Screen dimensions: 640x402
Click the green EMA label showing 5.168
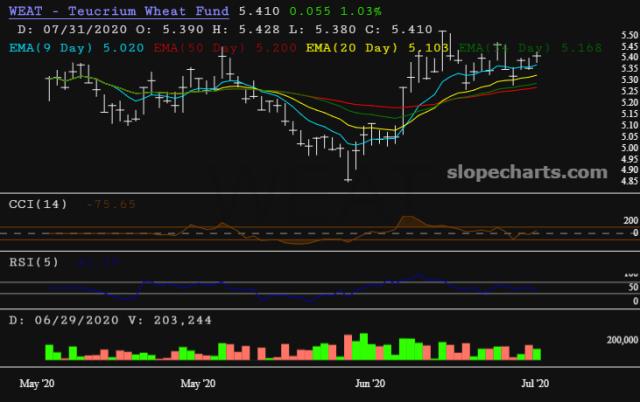pyautogui.click(x=512, y=47)
